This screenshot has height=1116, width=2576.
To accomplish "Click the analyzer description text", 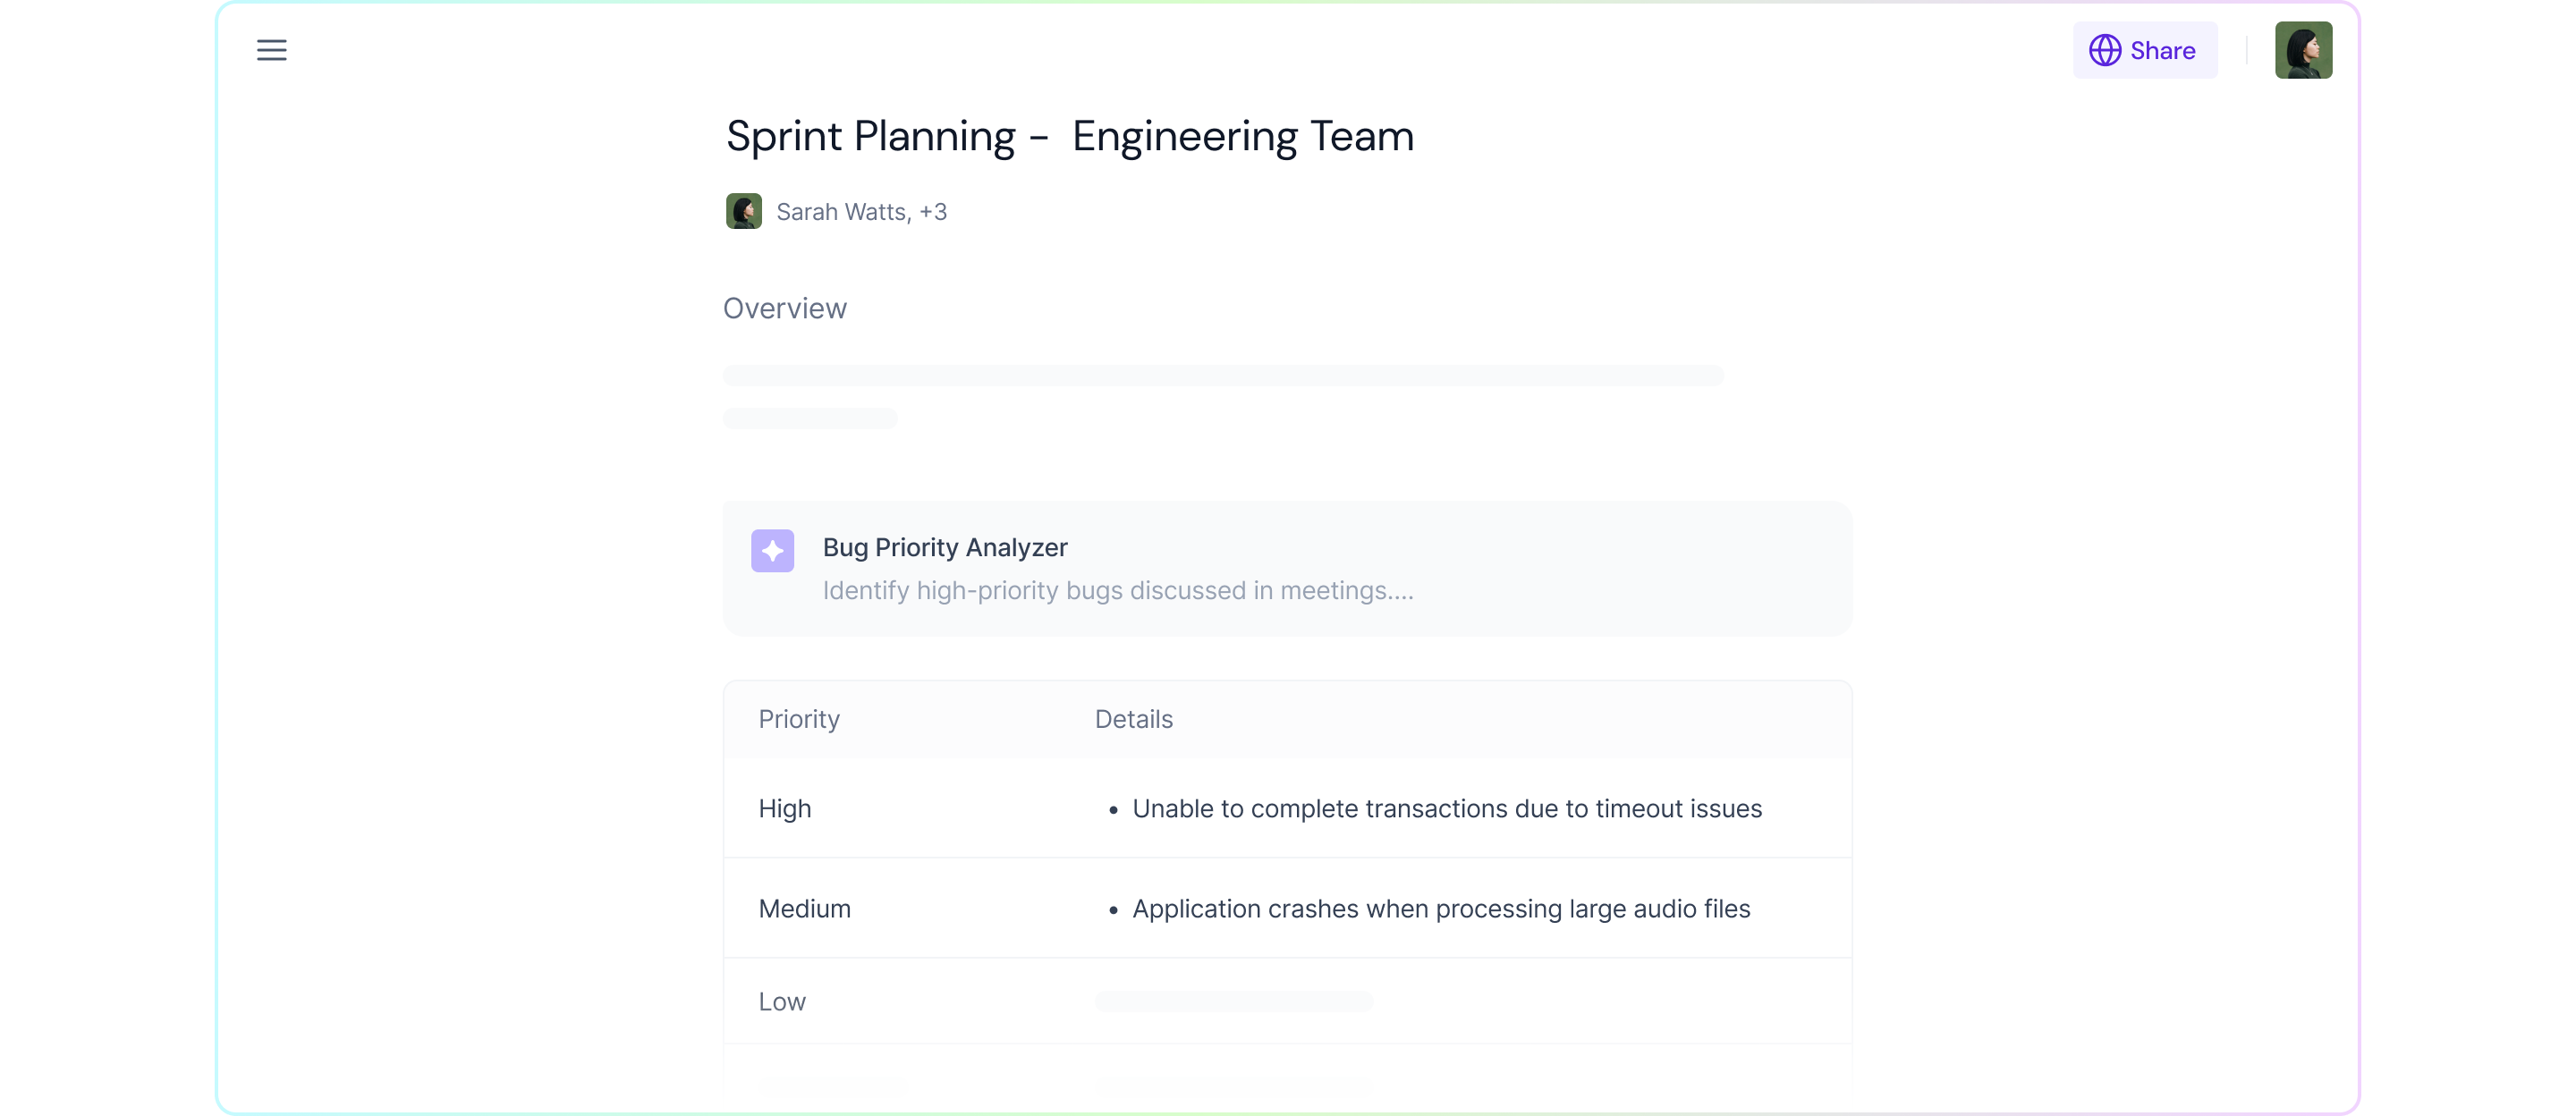I will (x=1117, y=590).
